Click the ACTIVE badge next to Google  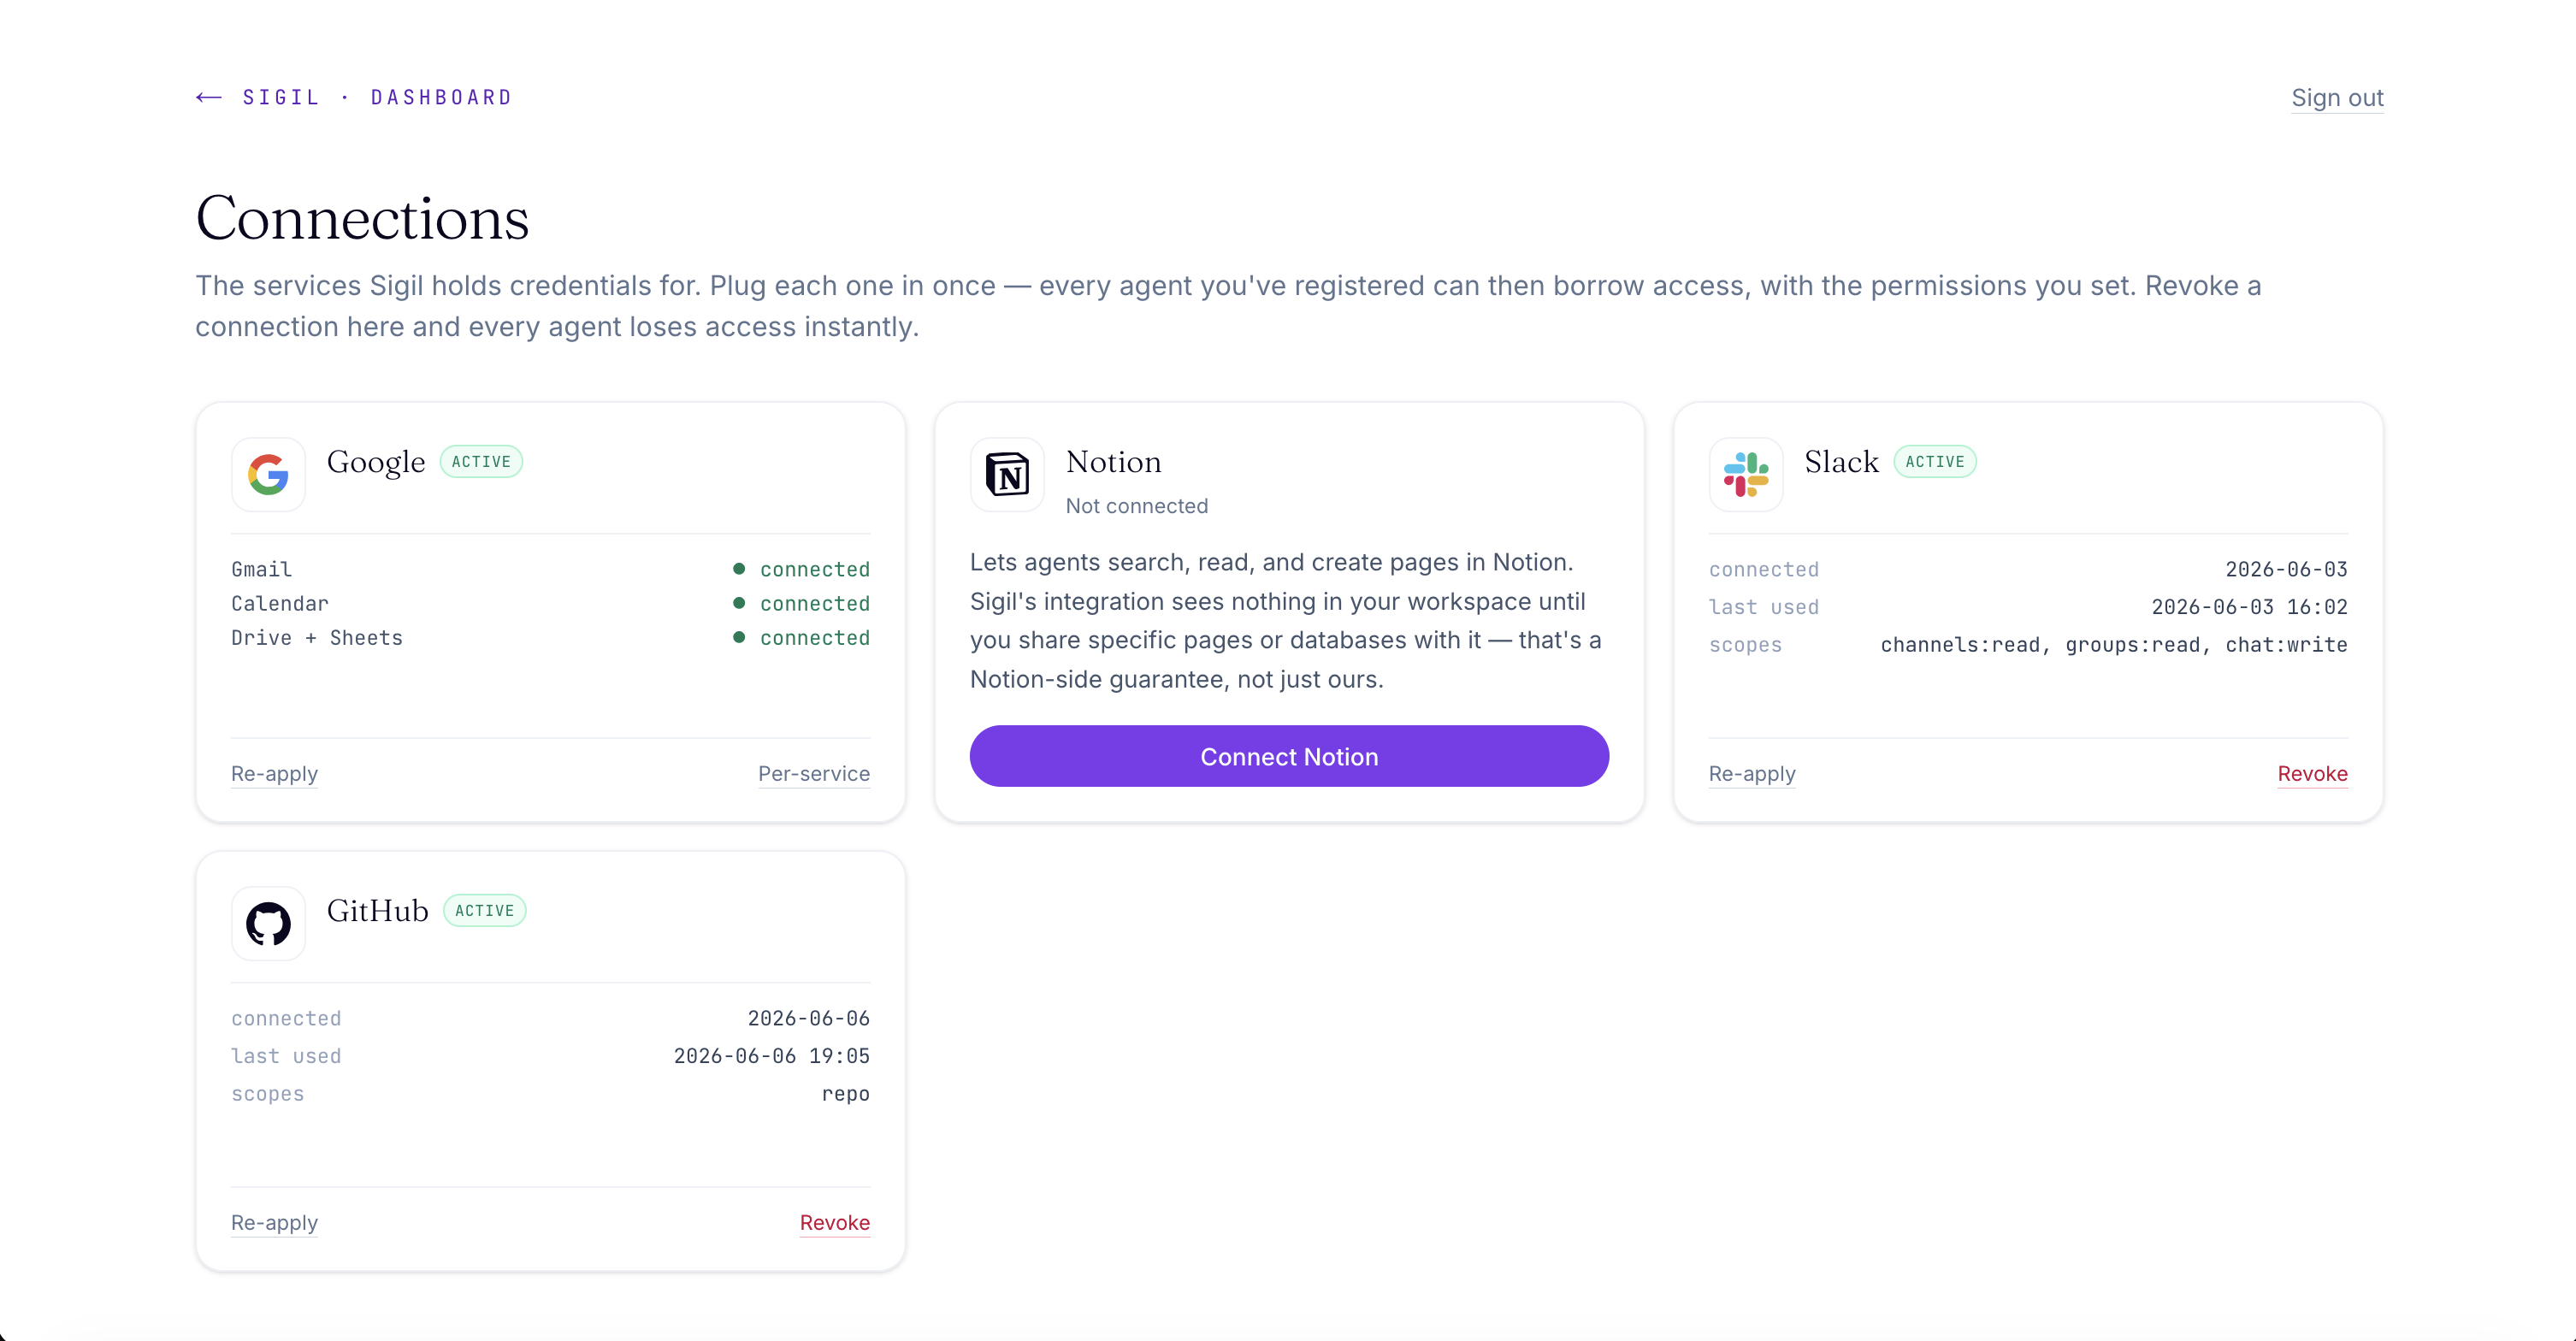point(481,462)
